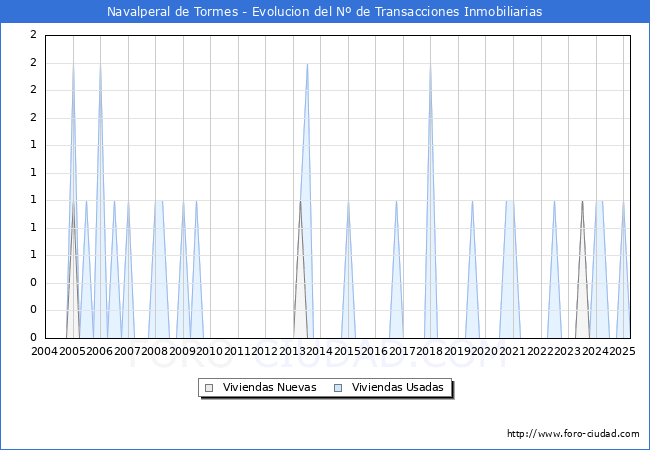Select the Viviendas Nuevas legend label
The width and height of the screenshot is (650, 450).
point(269,387)
